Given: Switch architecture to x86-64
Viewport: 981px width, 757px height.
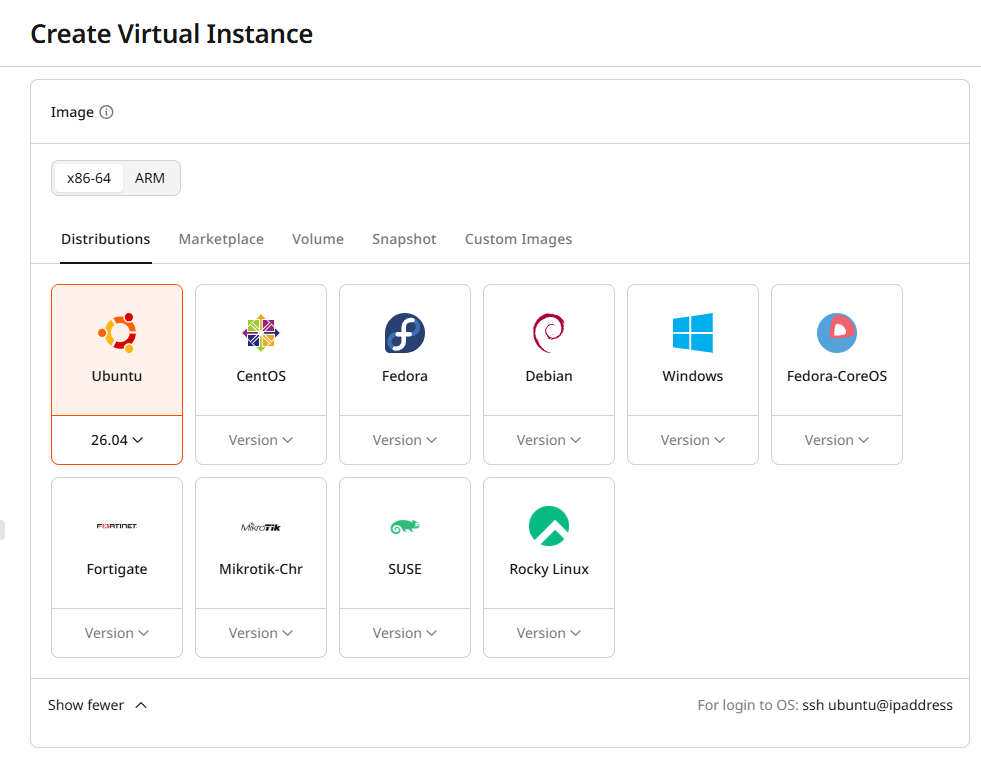Looking at the screenshot, I should tap(89, 178).
